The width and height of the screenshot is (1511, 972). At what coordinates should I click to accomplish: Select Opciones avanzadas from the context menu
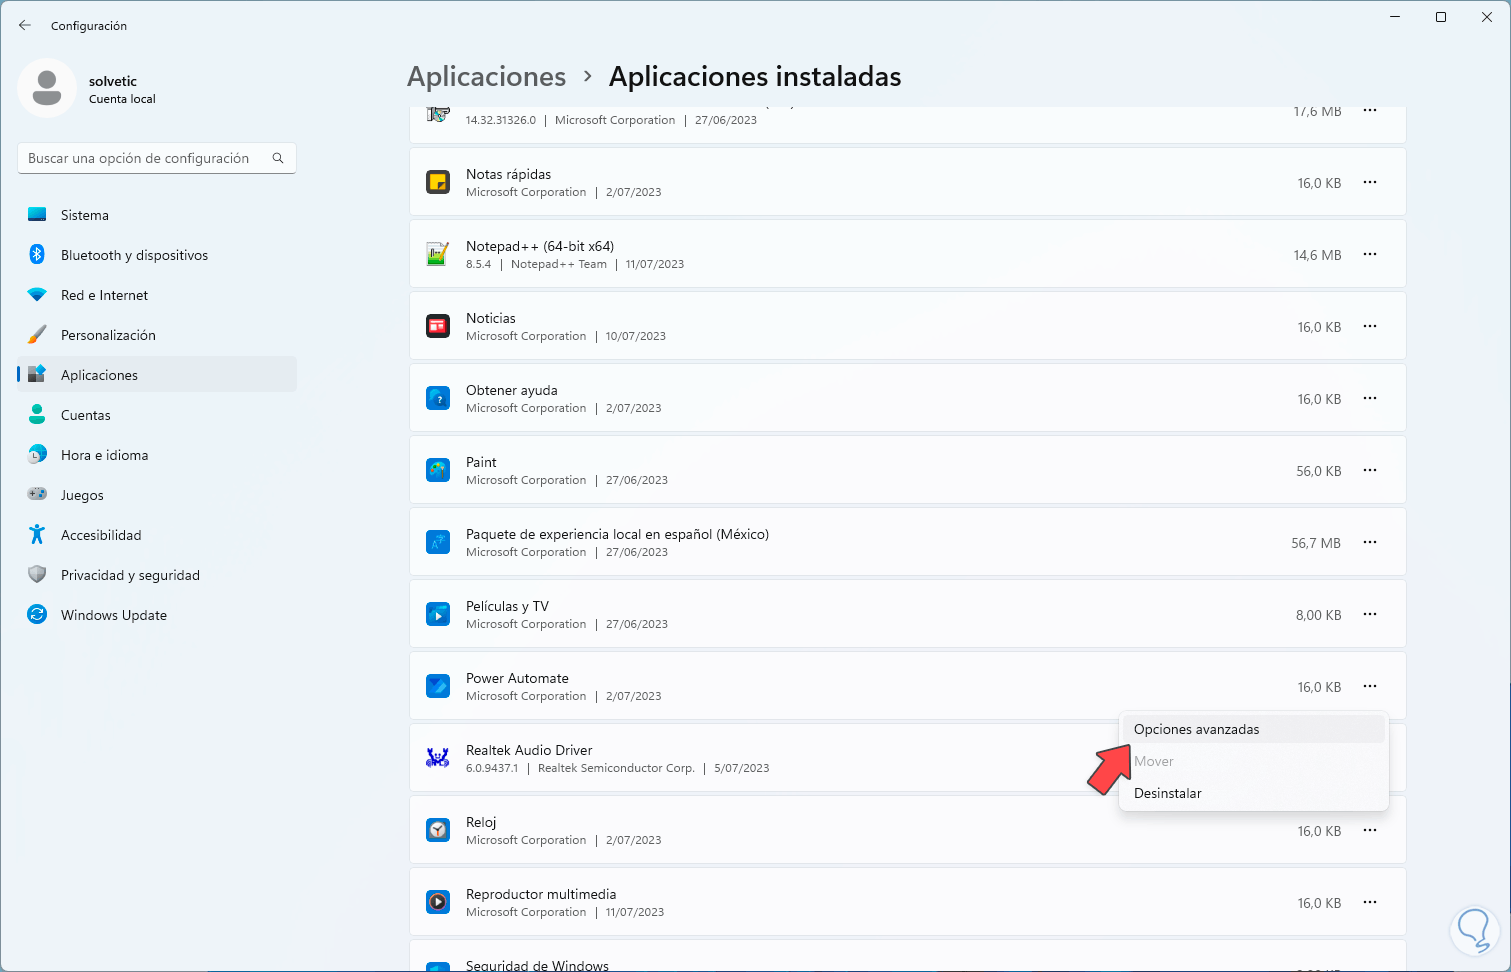click(x=1254, y=729)
